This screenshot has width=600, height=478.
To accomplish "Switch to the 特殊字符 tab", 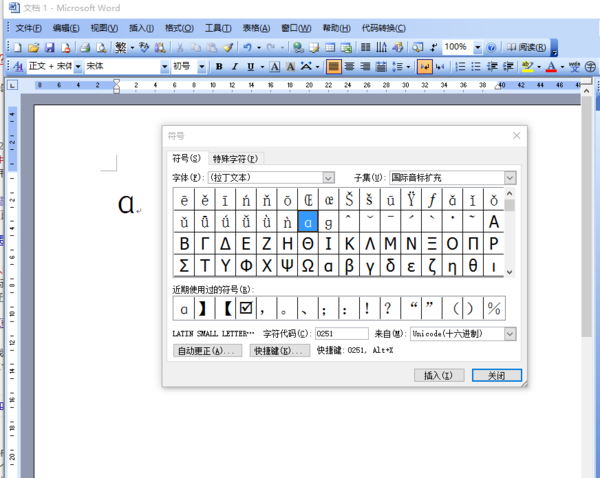I will (235, 159).
